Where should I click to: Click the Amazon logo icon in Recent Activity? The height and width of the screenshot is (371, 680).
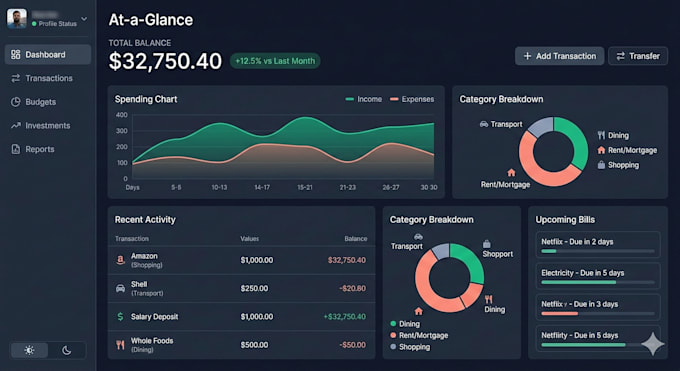tap(121, 260)
